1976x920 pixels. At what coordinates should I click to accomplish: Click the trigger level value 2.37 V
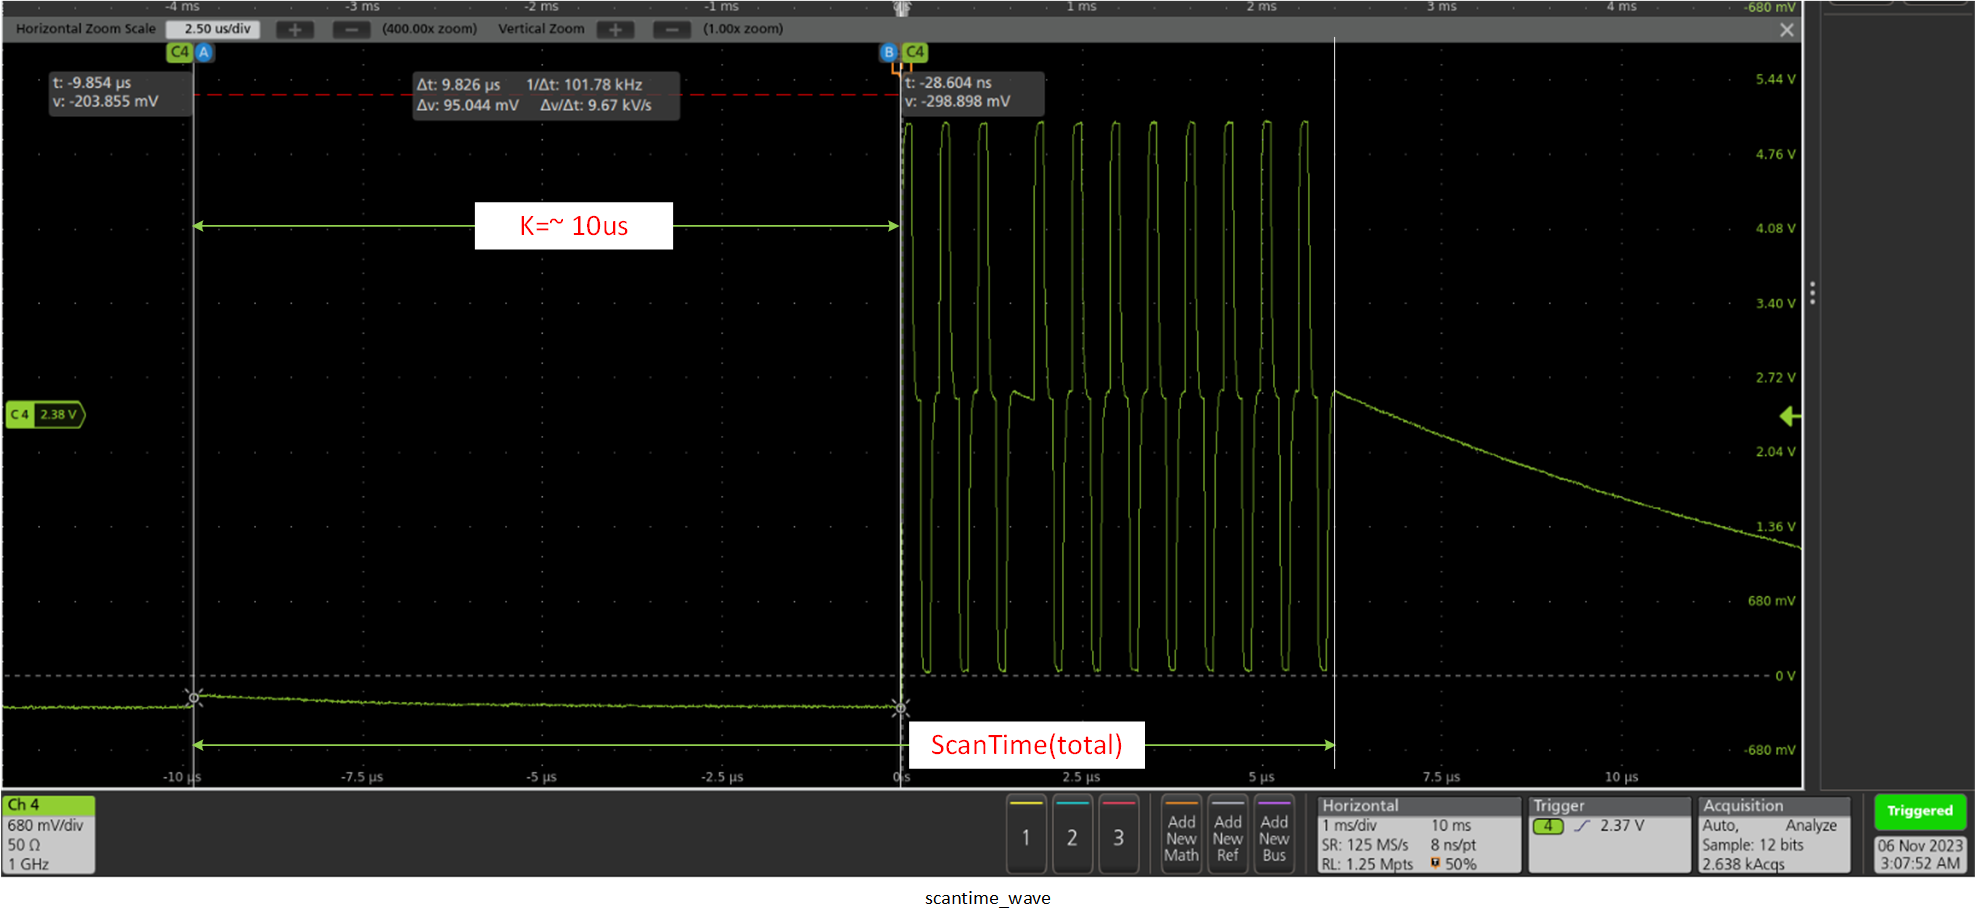(x=1622, y=826)
